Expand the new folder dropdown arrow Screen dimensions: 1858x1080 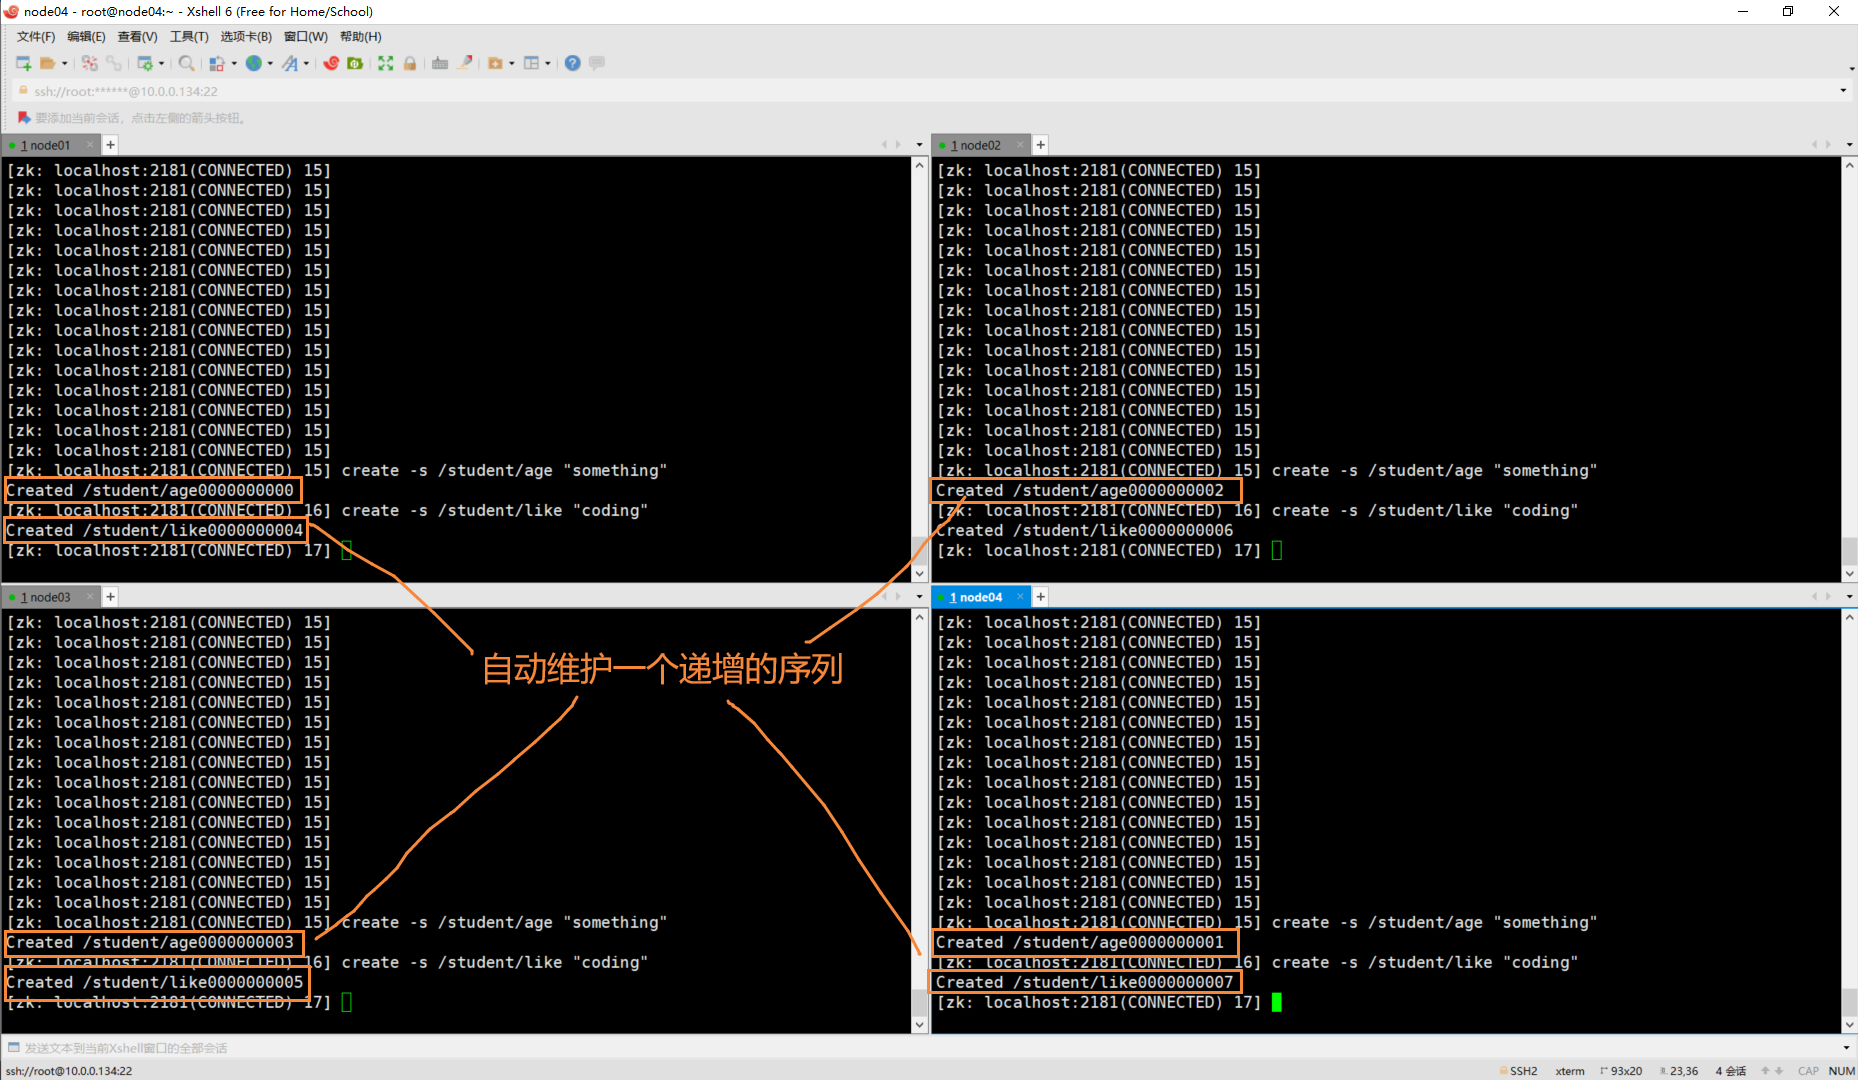pyautogui.click(x=512, y=63)
